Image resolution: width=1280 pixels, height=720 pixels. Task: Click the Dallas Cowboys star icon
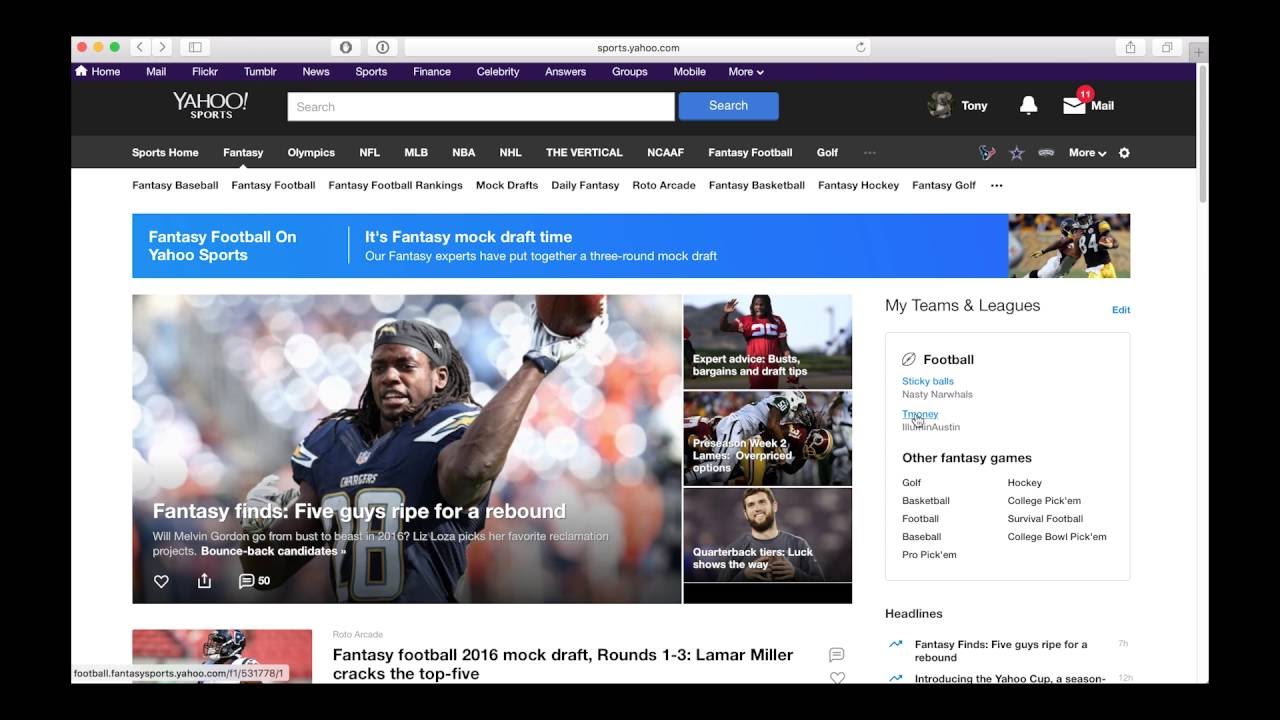pos(1017,153)
